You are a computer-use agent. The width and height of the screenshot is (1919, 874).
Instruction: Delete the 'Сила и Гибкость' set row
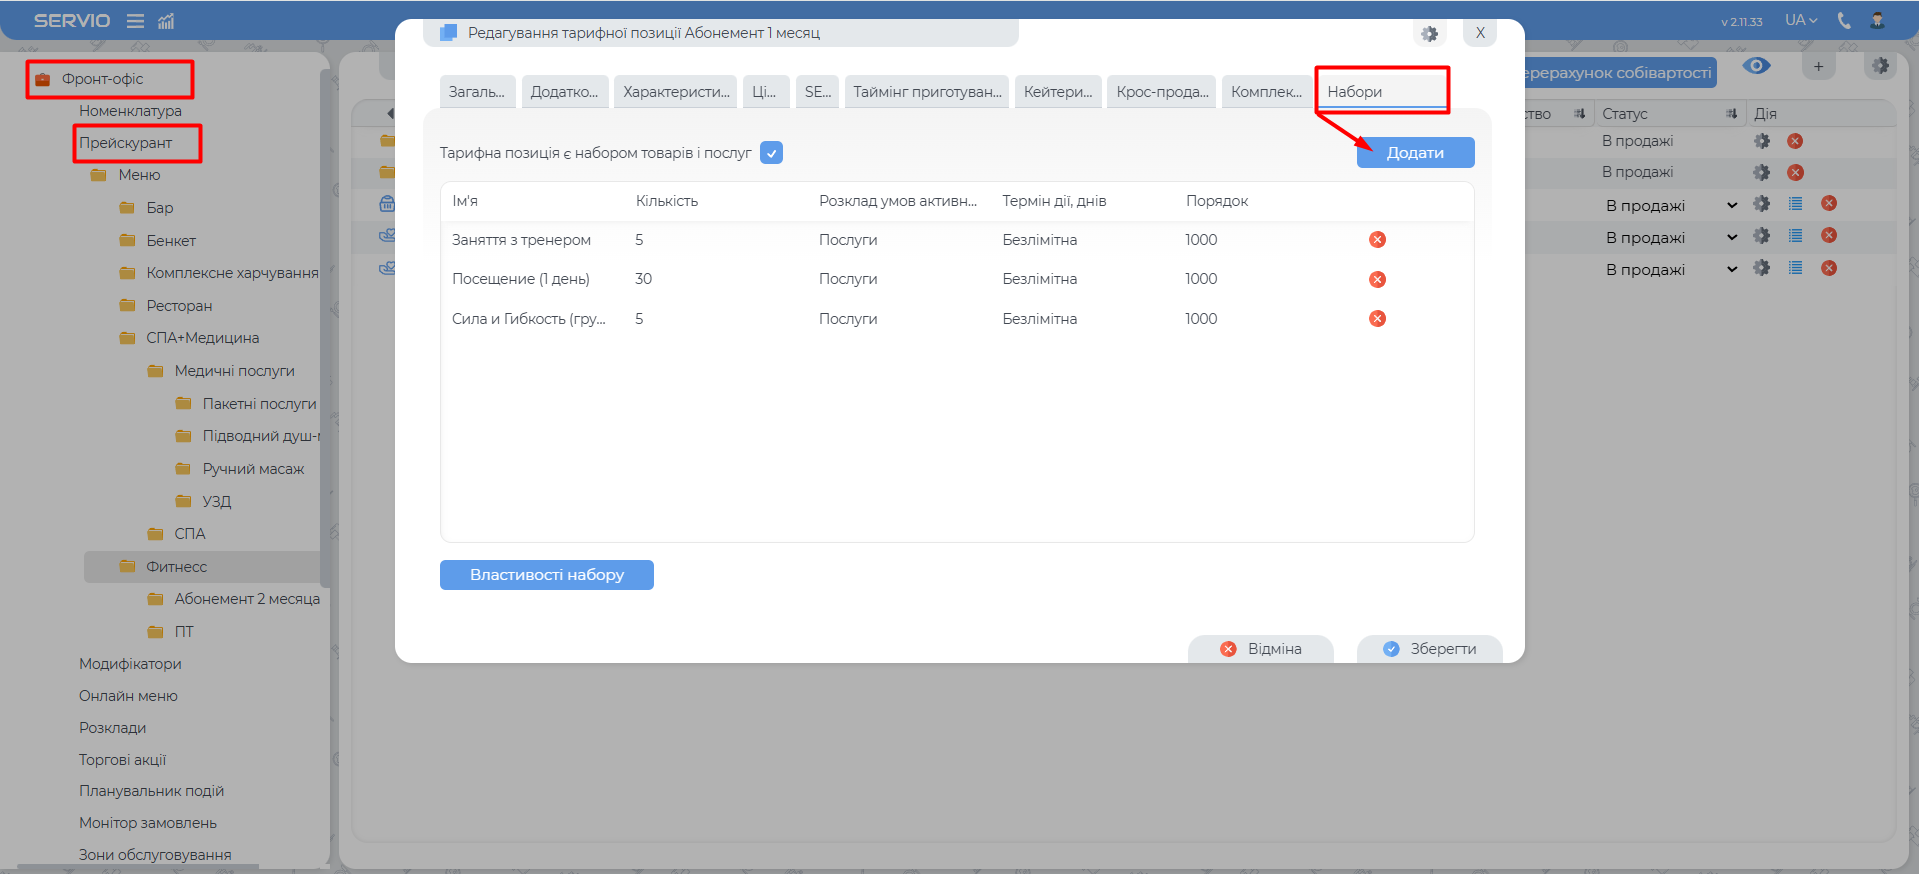1377,319
